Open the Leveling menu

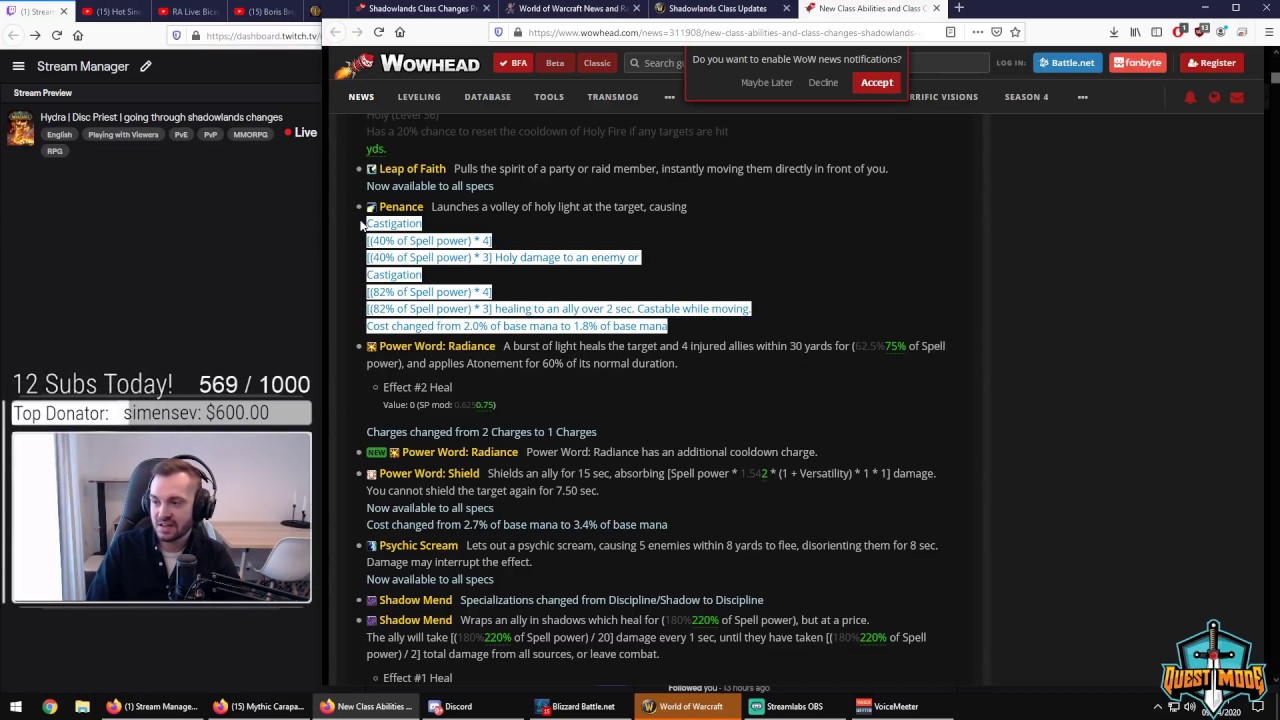click(419, 97)
